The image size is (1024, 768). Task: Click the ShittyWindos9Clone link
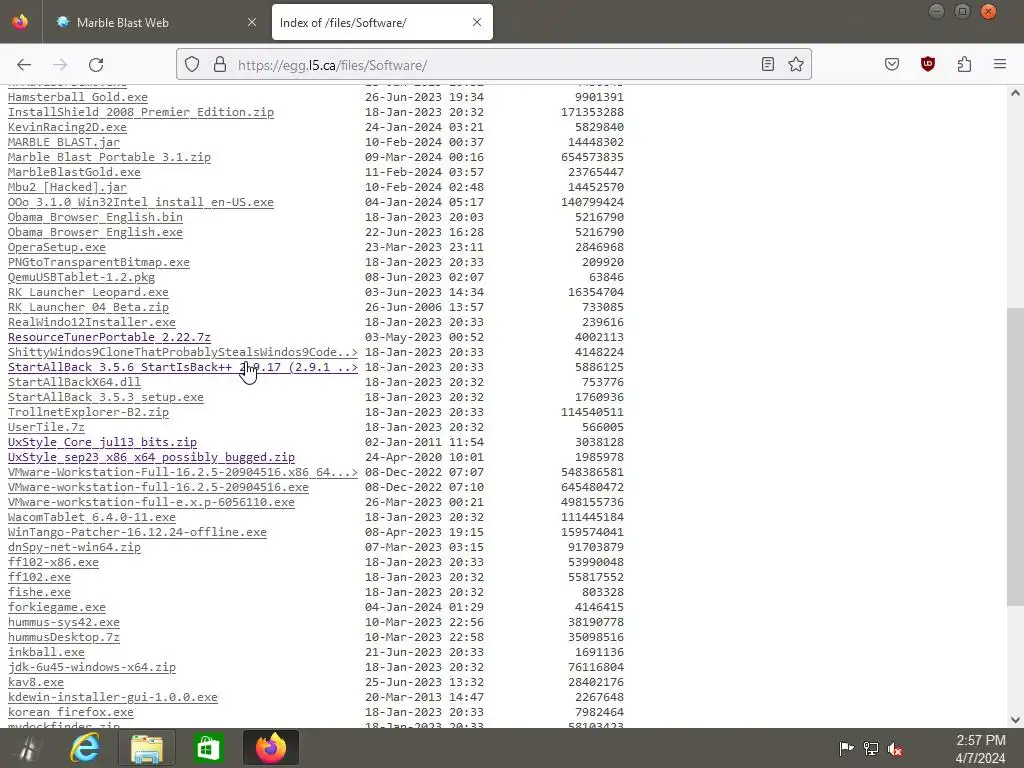[x=183, y=353]
